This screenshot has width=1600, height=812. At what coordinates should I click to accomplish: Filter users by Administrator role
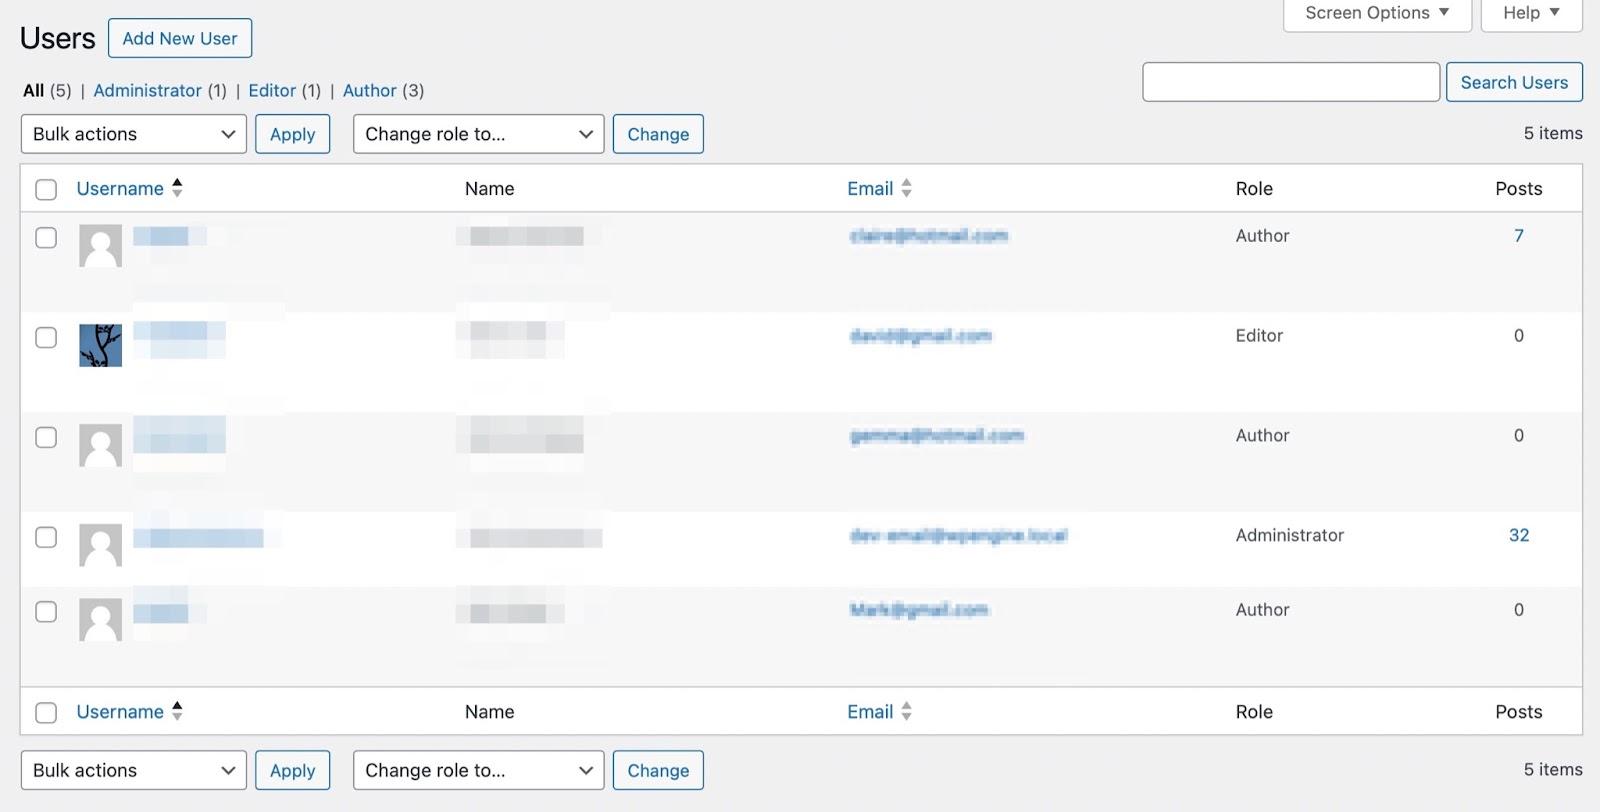(x=147, y=90)
